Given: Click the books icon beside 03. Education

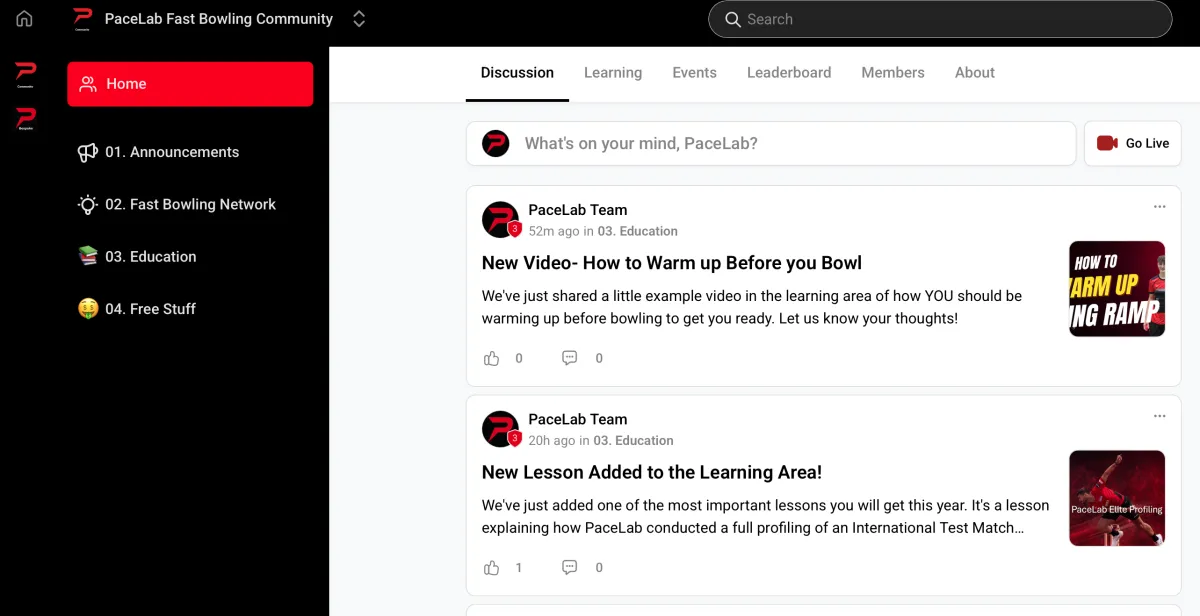Looking at the screenshot, I should click(86, 256).
